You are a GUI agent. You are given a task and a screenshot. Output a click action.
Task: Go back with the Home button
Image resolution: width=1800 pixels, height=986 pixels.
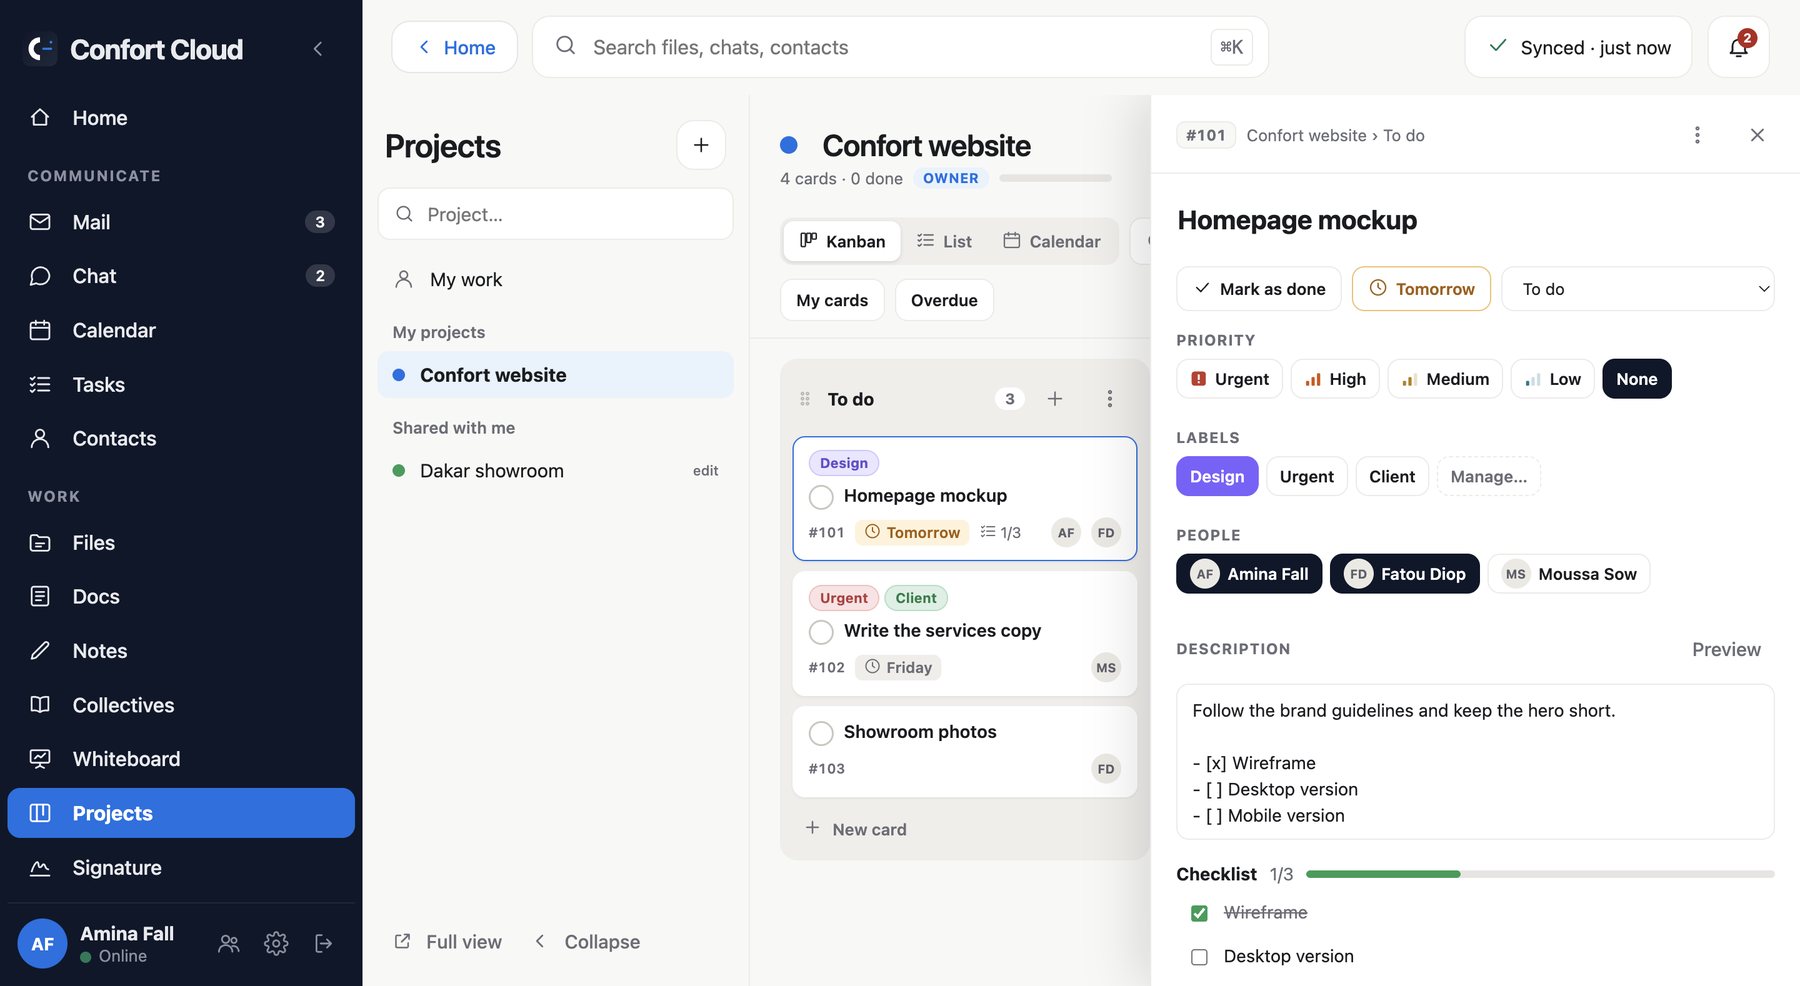pyautogui.click(x=455, y=47)
